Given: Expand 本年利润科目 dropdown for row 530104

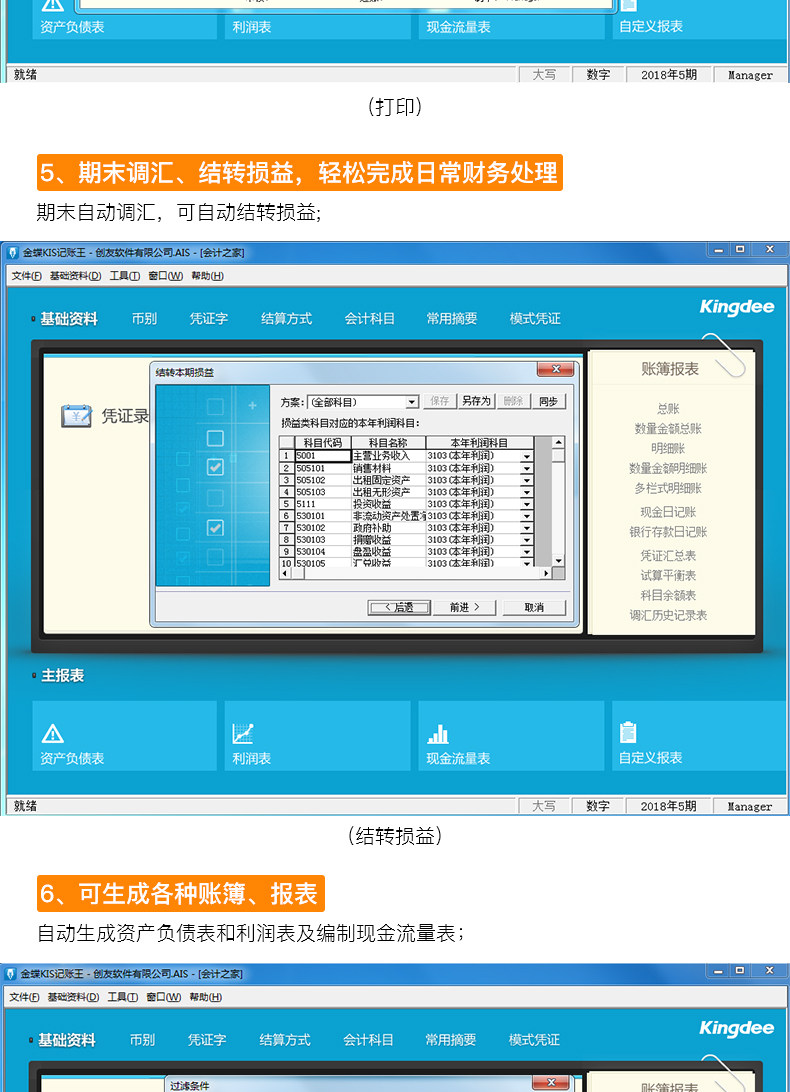Looking at the screenshot, I should [x=527, y=552].
